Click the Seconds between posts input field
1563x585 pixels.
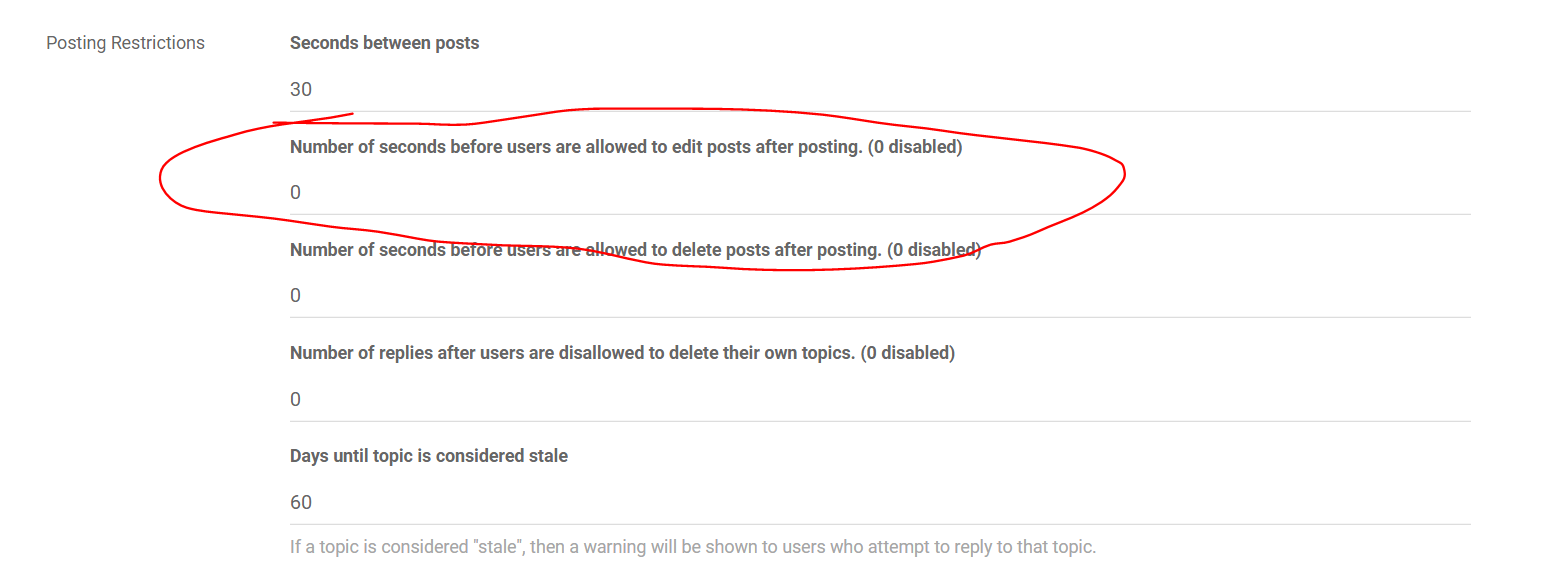tap(700, 89)
